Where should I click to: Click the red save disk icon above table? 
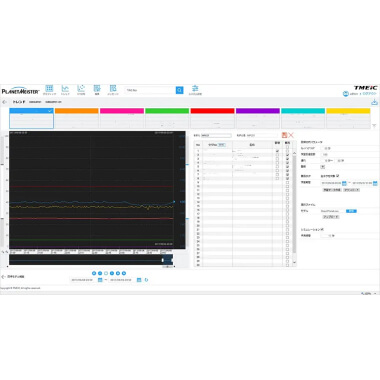(x=284, y=135)
